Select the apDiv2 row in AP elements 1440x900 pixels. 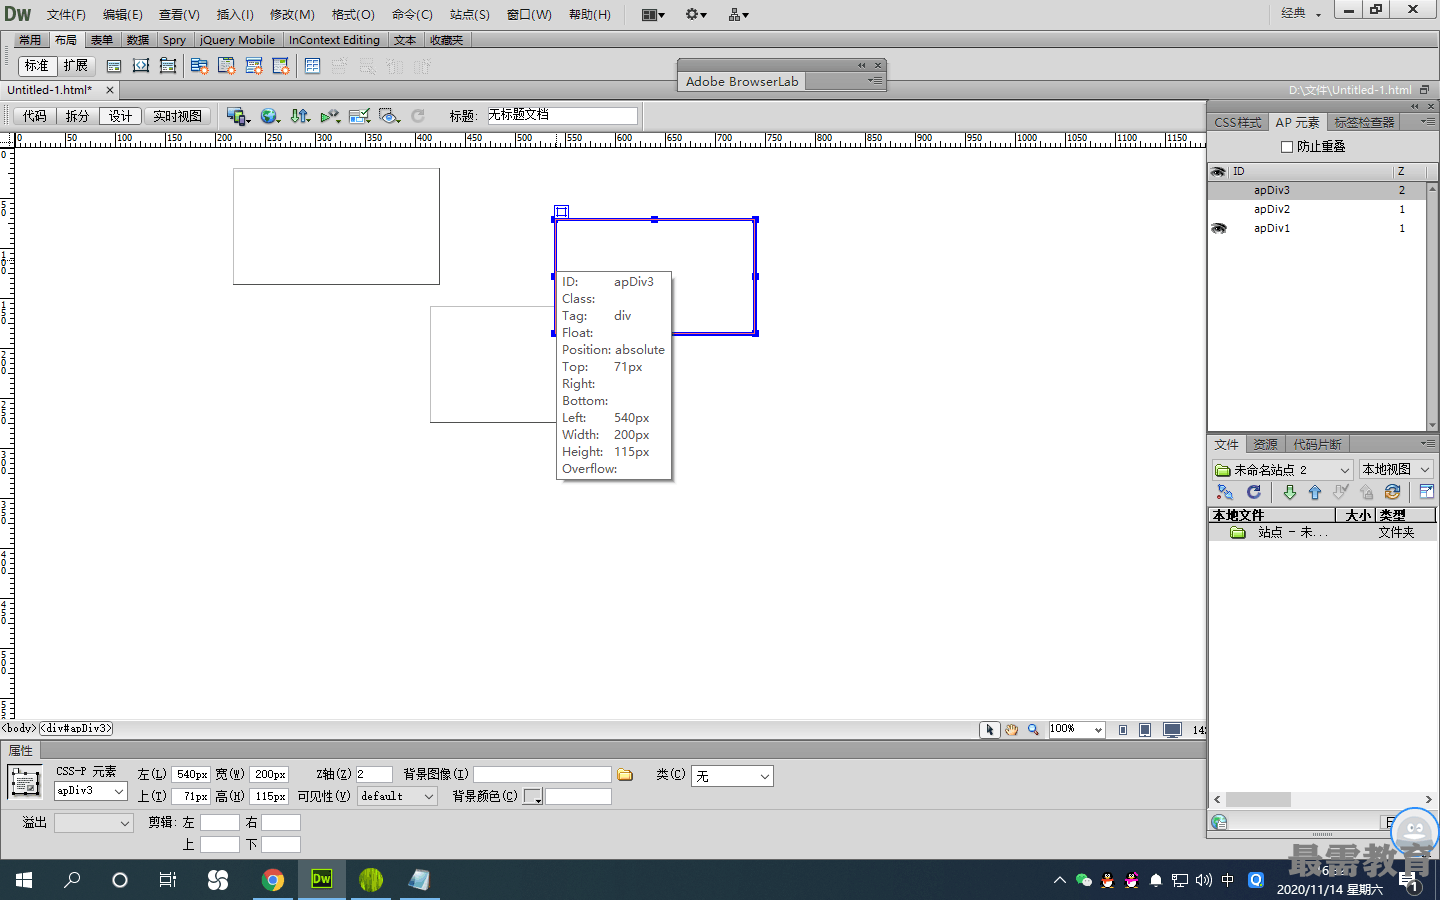click(x=1318, y=209)
